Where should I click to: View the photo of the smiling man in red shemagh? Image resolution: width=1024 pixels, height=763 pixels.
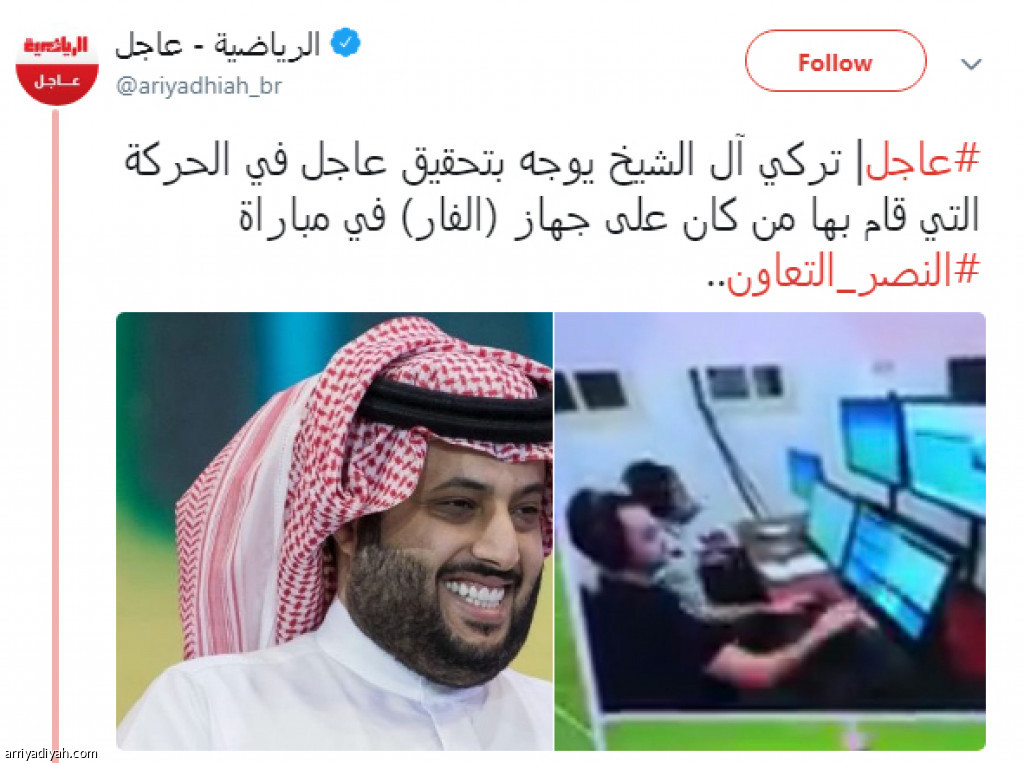[x=334, y=530]
